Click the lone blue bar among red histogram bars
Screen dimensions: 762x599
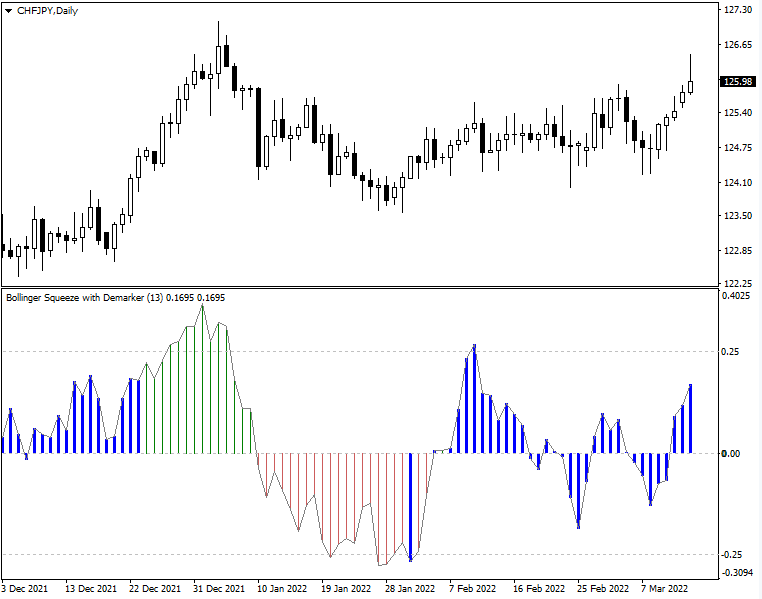tap(410, 507)
